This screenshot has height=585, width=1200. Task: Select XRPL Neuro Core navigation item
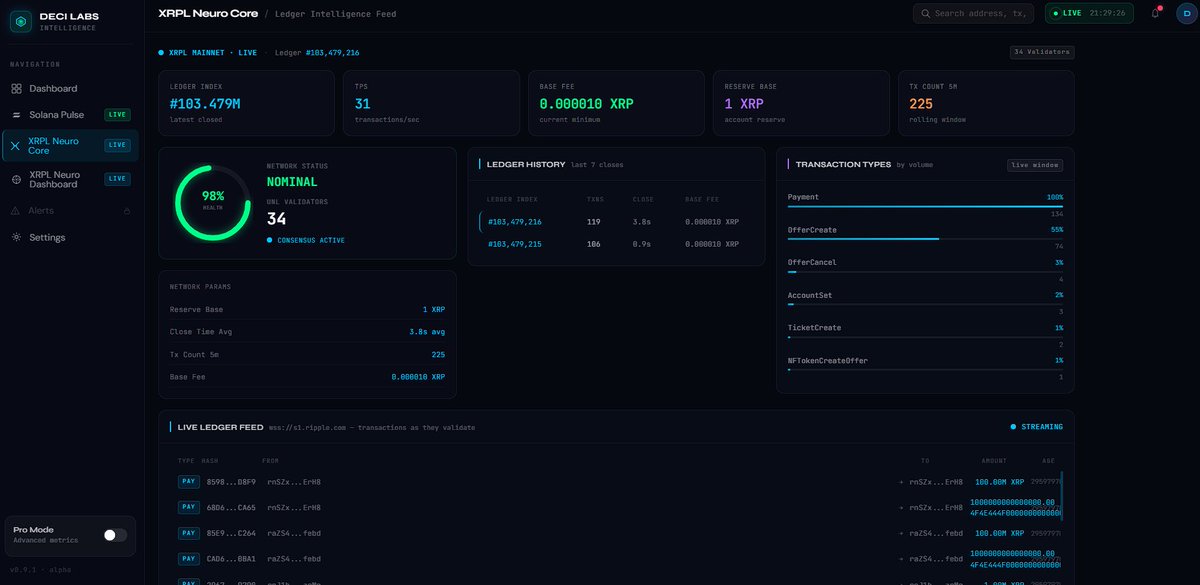coord(71,146)
